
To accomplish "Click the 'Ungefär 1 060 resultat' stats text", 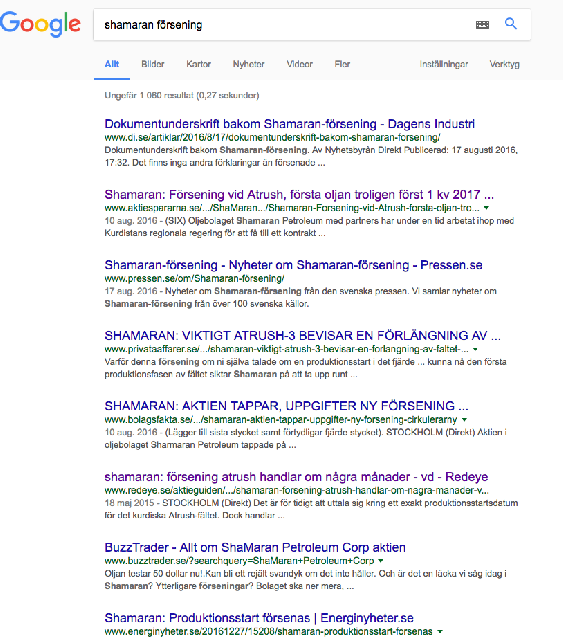I will 182,96.
